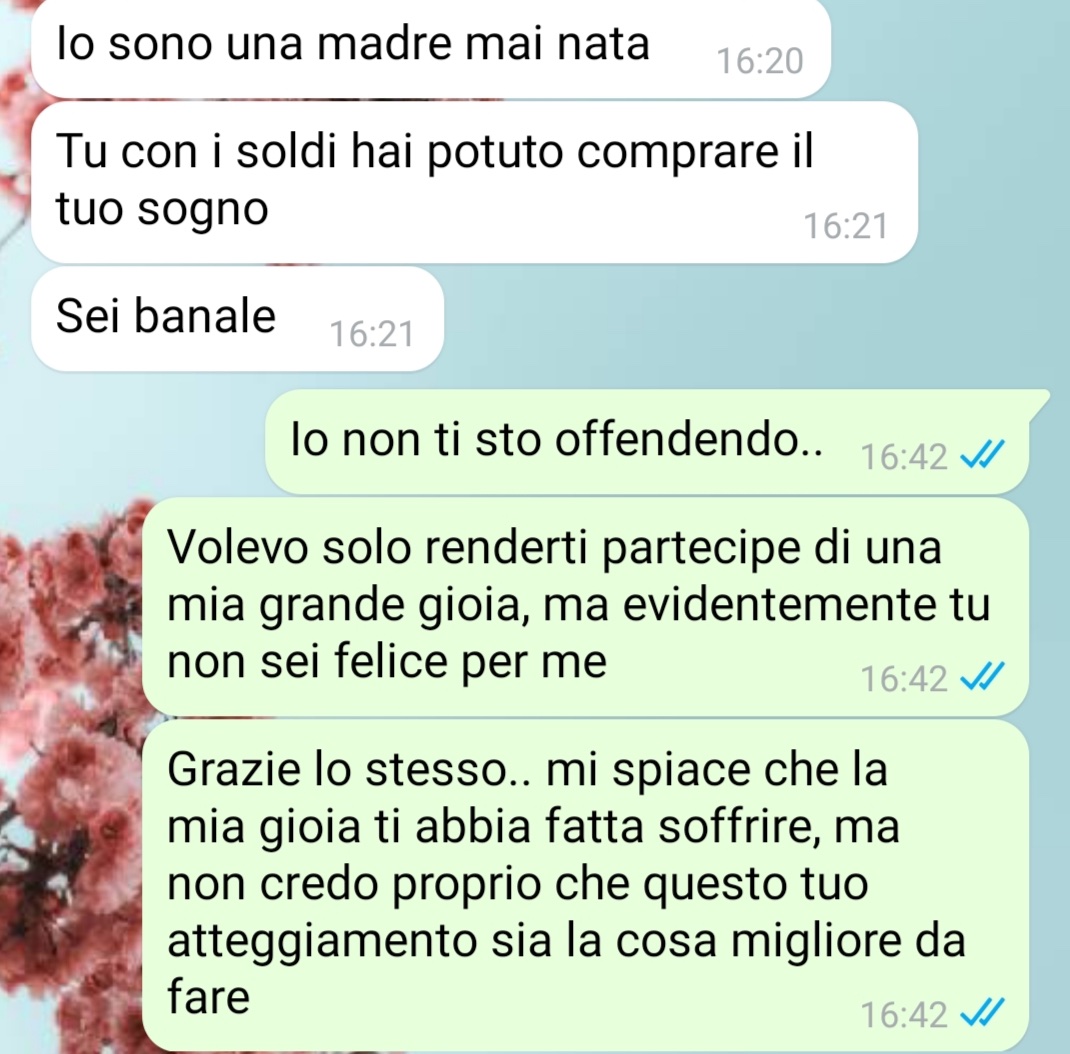Select the 'Io sono una madre mai nata' message
This screenshot has width=1070, height=1054.
pos(431,48)
